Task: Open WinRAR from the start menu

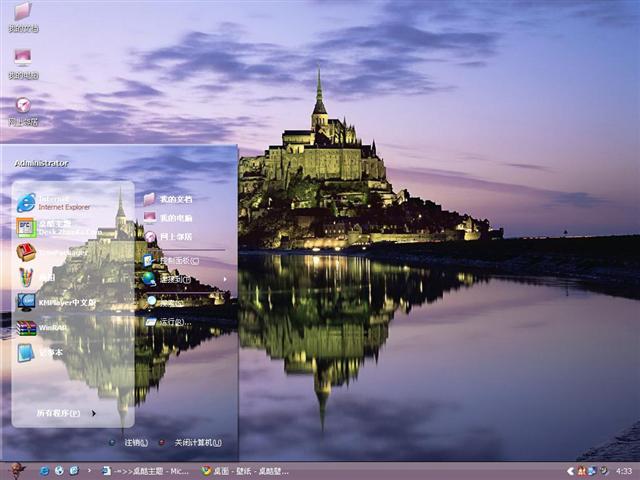Action: coord(42,328)
